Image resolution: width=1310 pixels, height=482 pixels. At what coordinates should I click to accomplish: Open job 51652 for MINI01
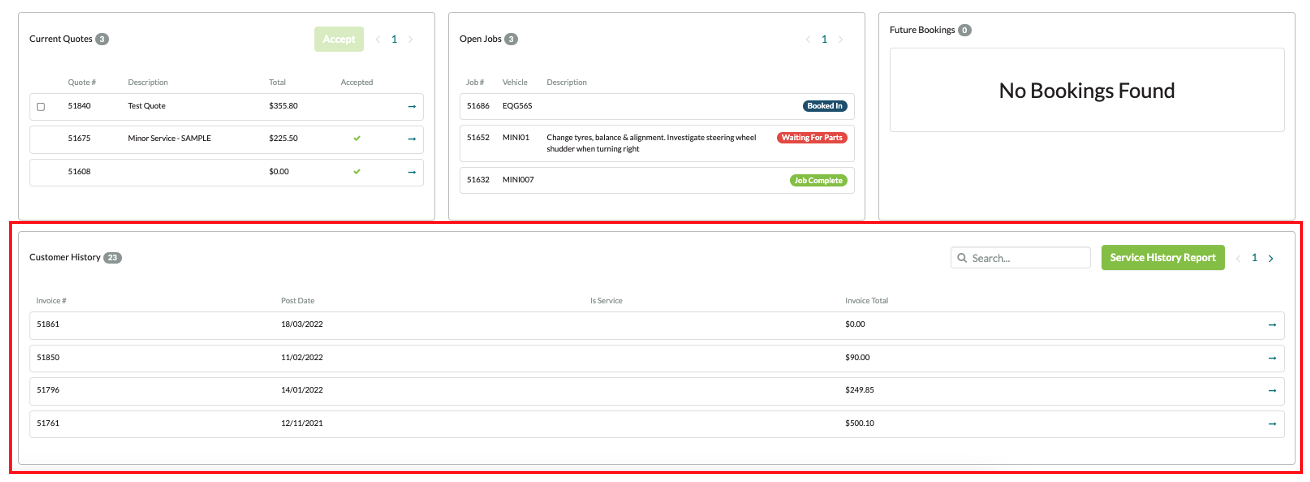(x=657, y=143)
